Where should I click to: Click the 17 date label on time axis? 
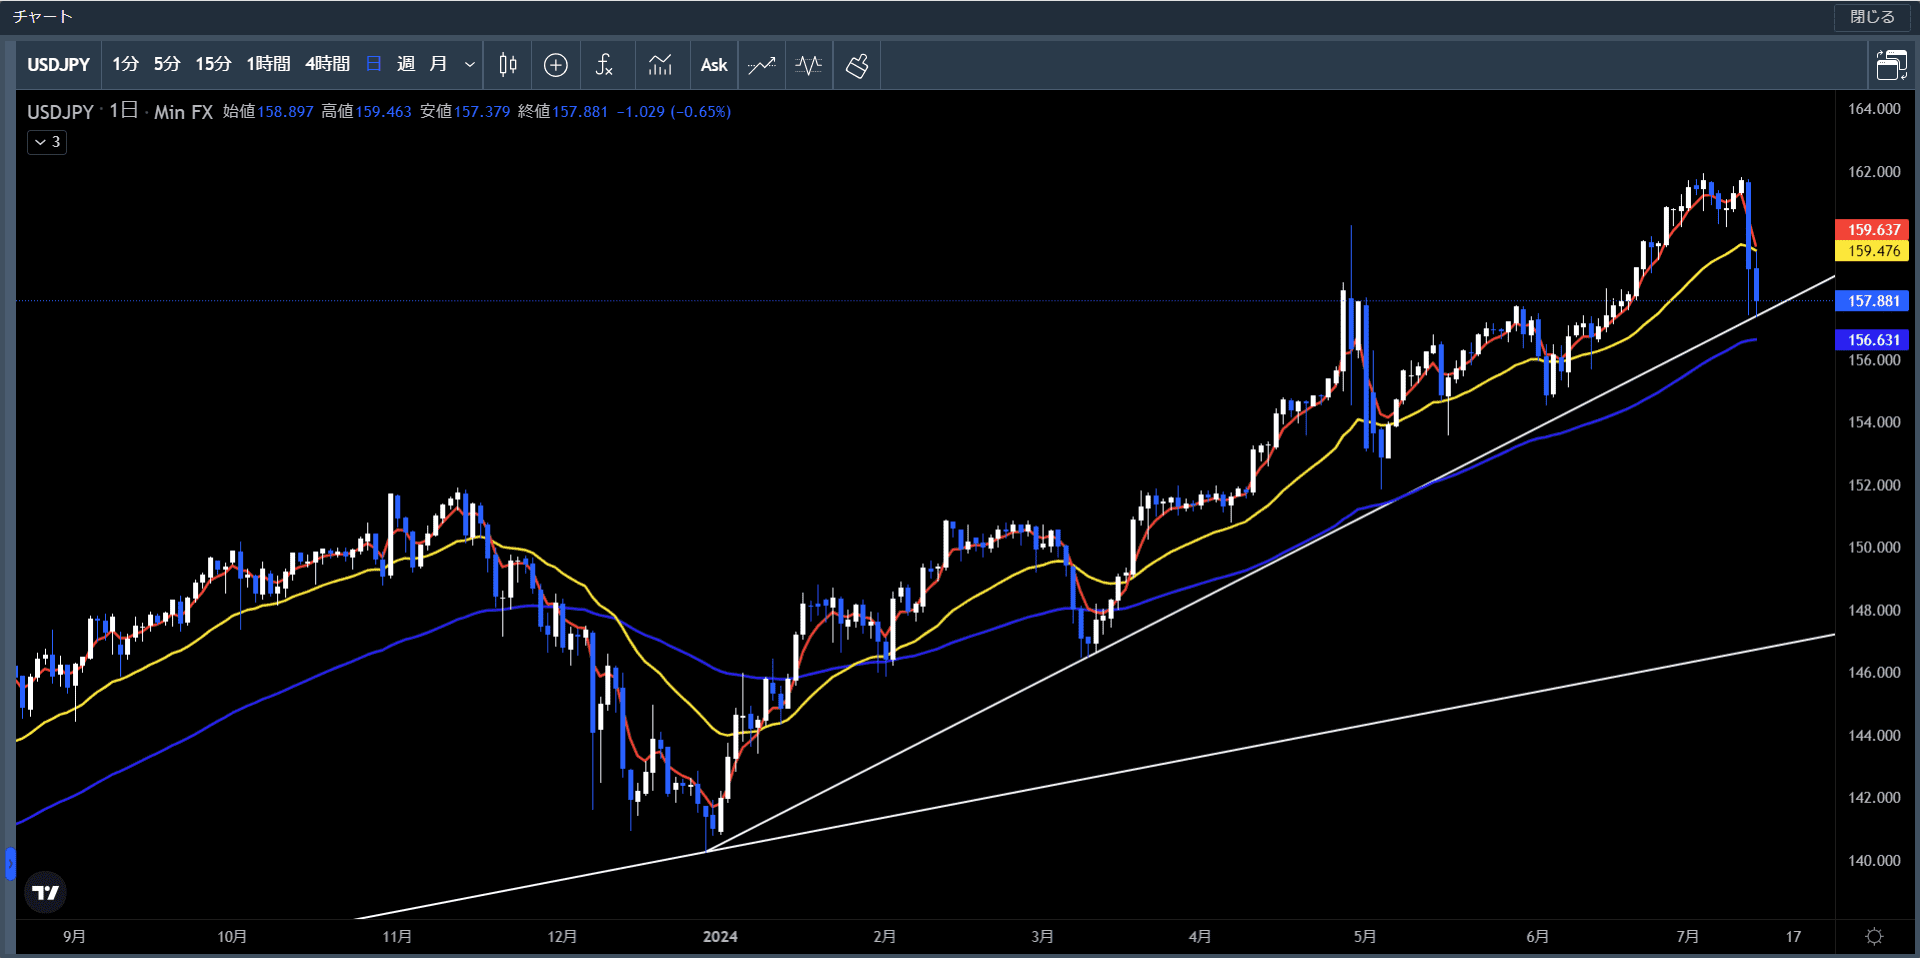1793,937
